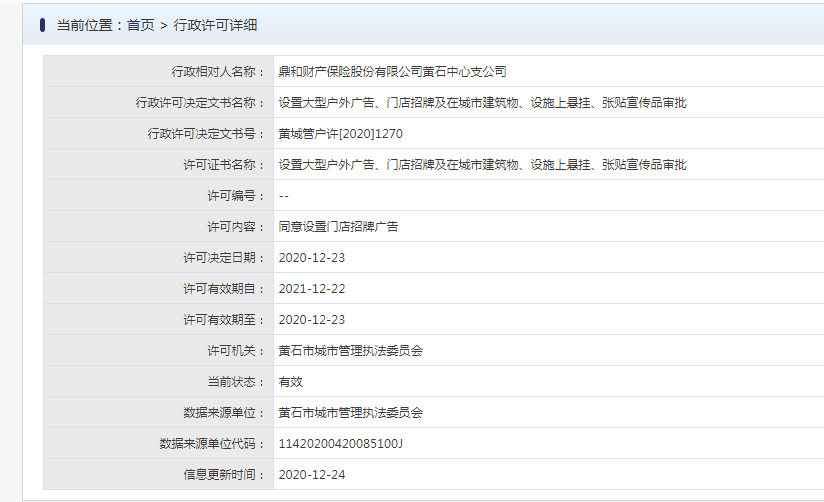This screenshot has height=502, width=824.
Task: Click the 数据来源单位 label
Action: tap(224, 413)
